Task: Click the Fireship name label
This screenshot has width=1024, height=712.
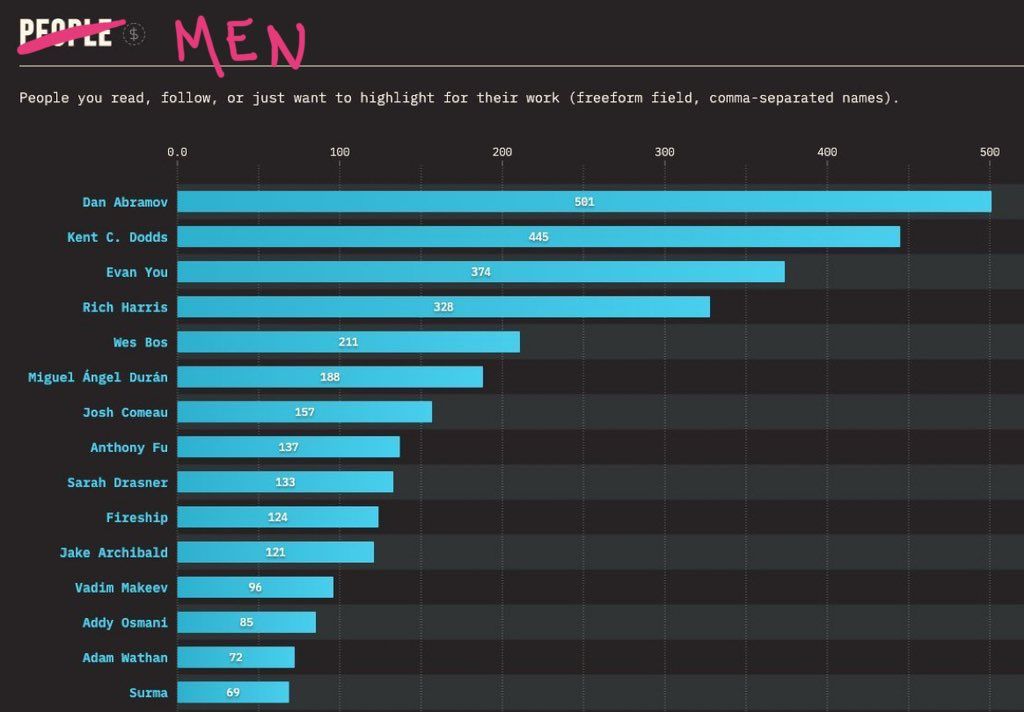Action: (x=137, y=517)
